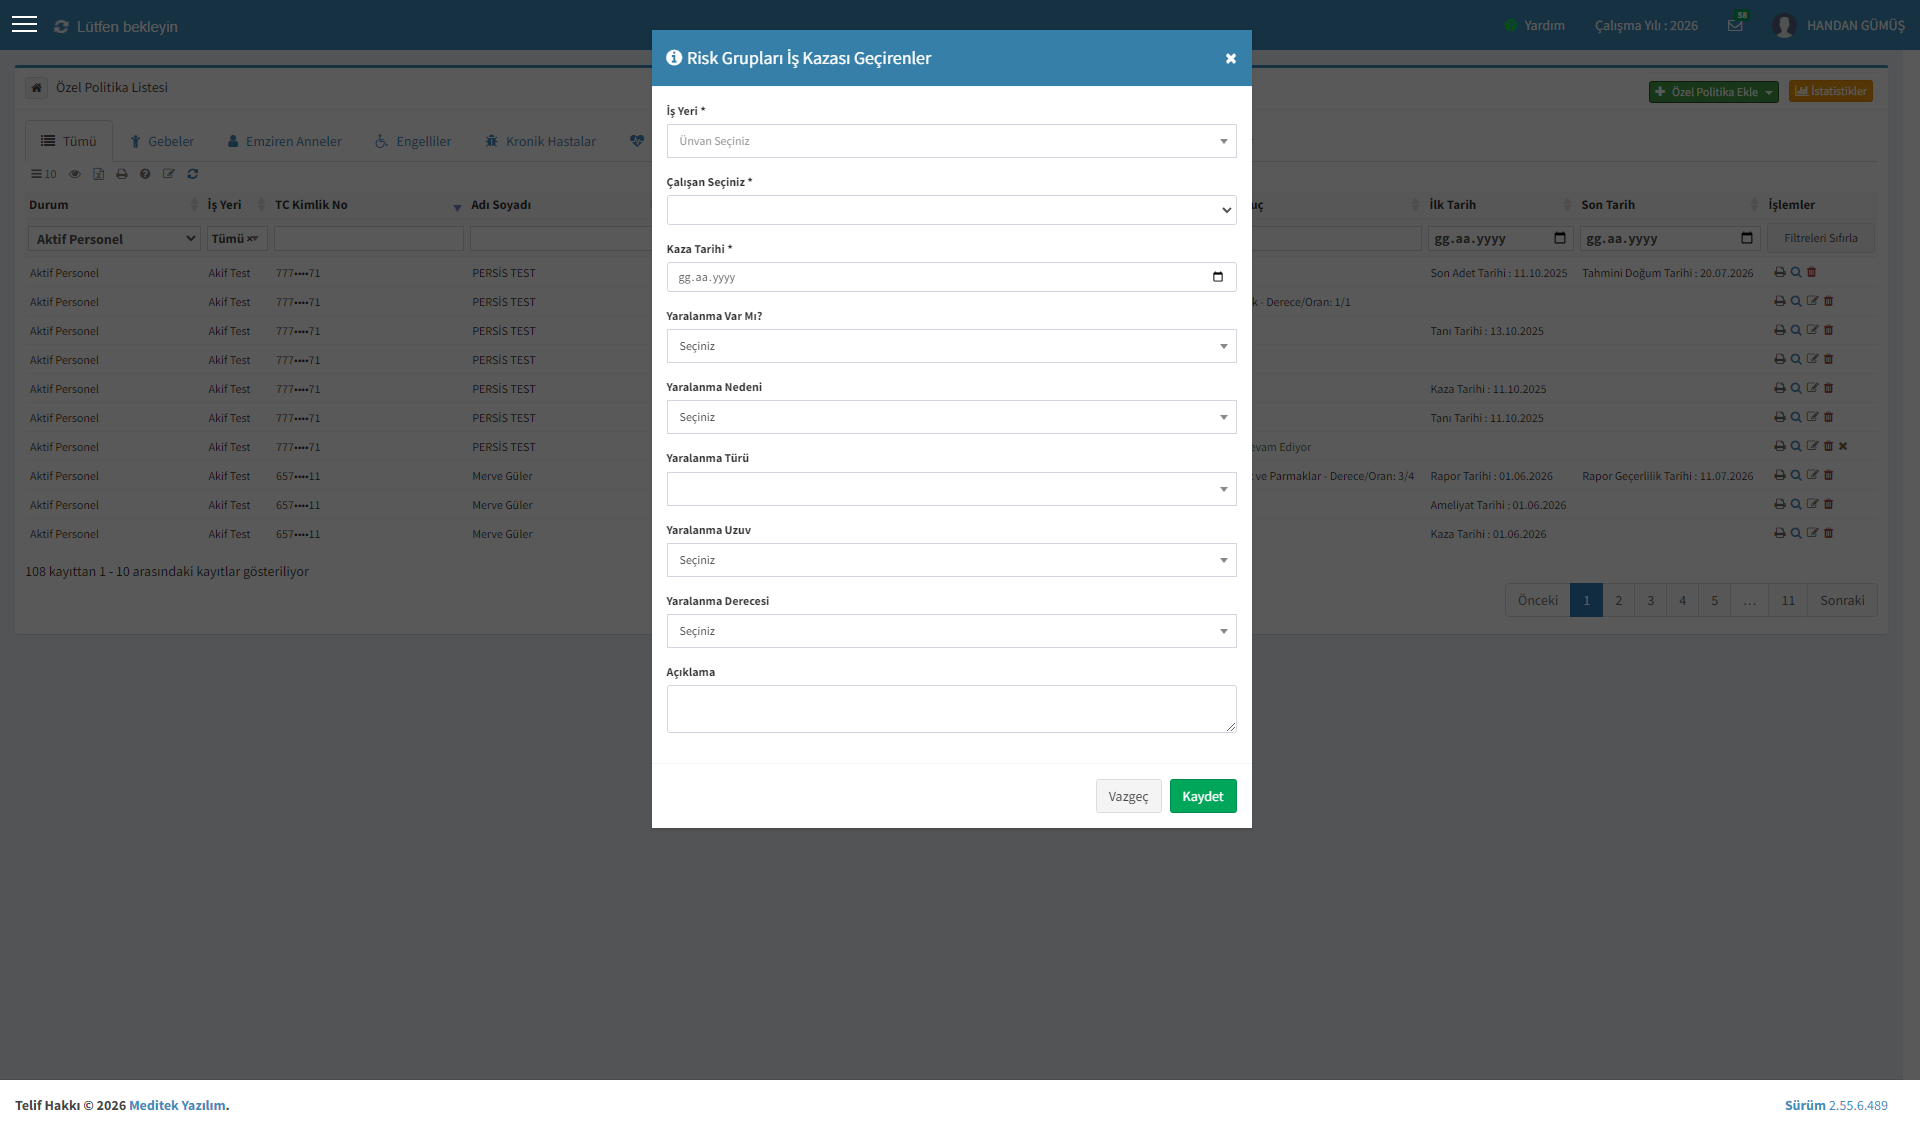Click the home icon beside Özel Politika Listesi
1920x1130 pixels.
(36, 88)
